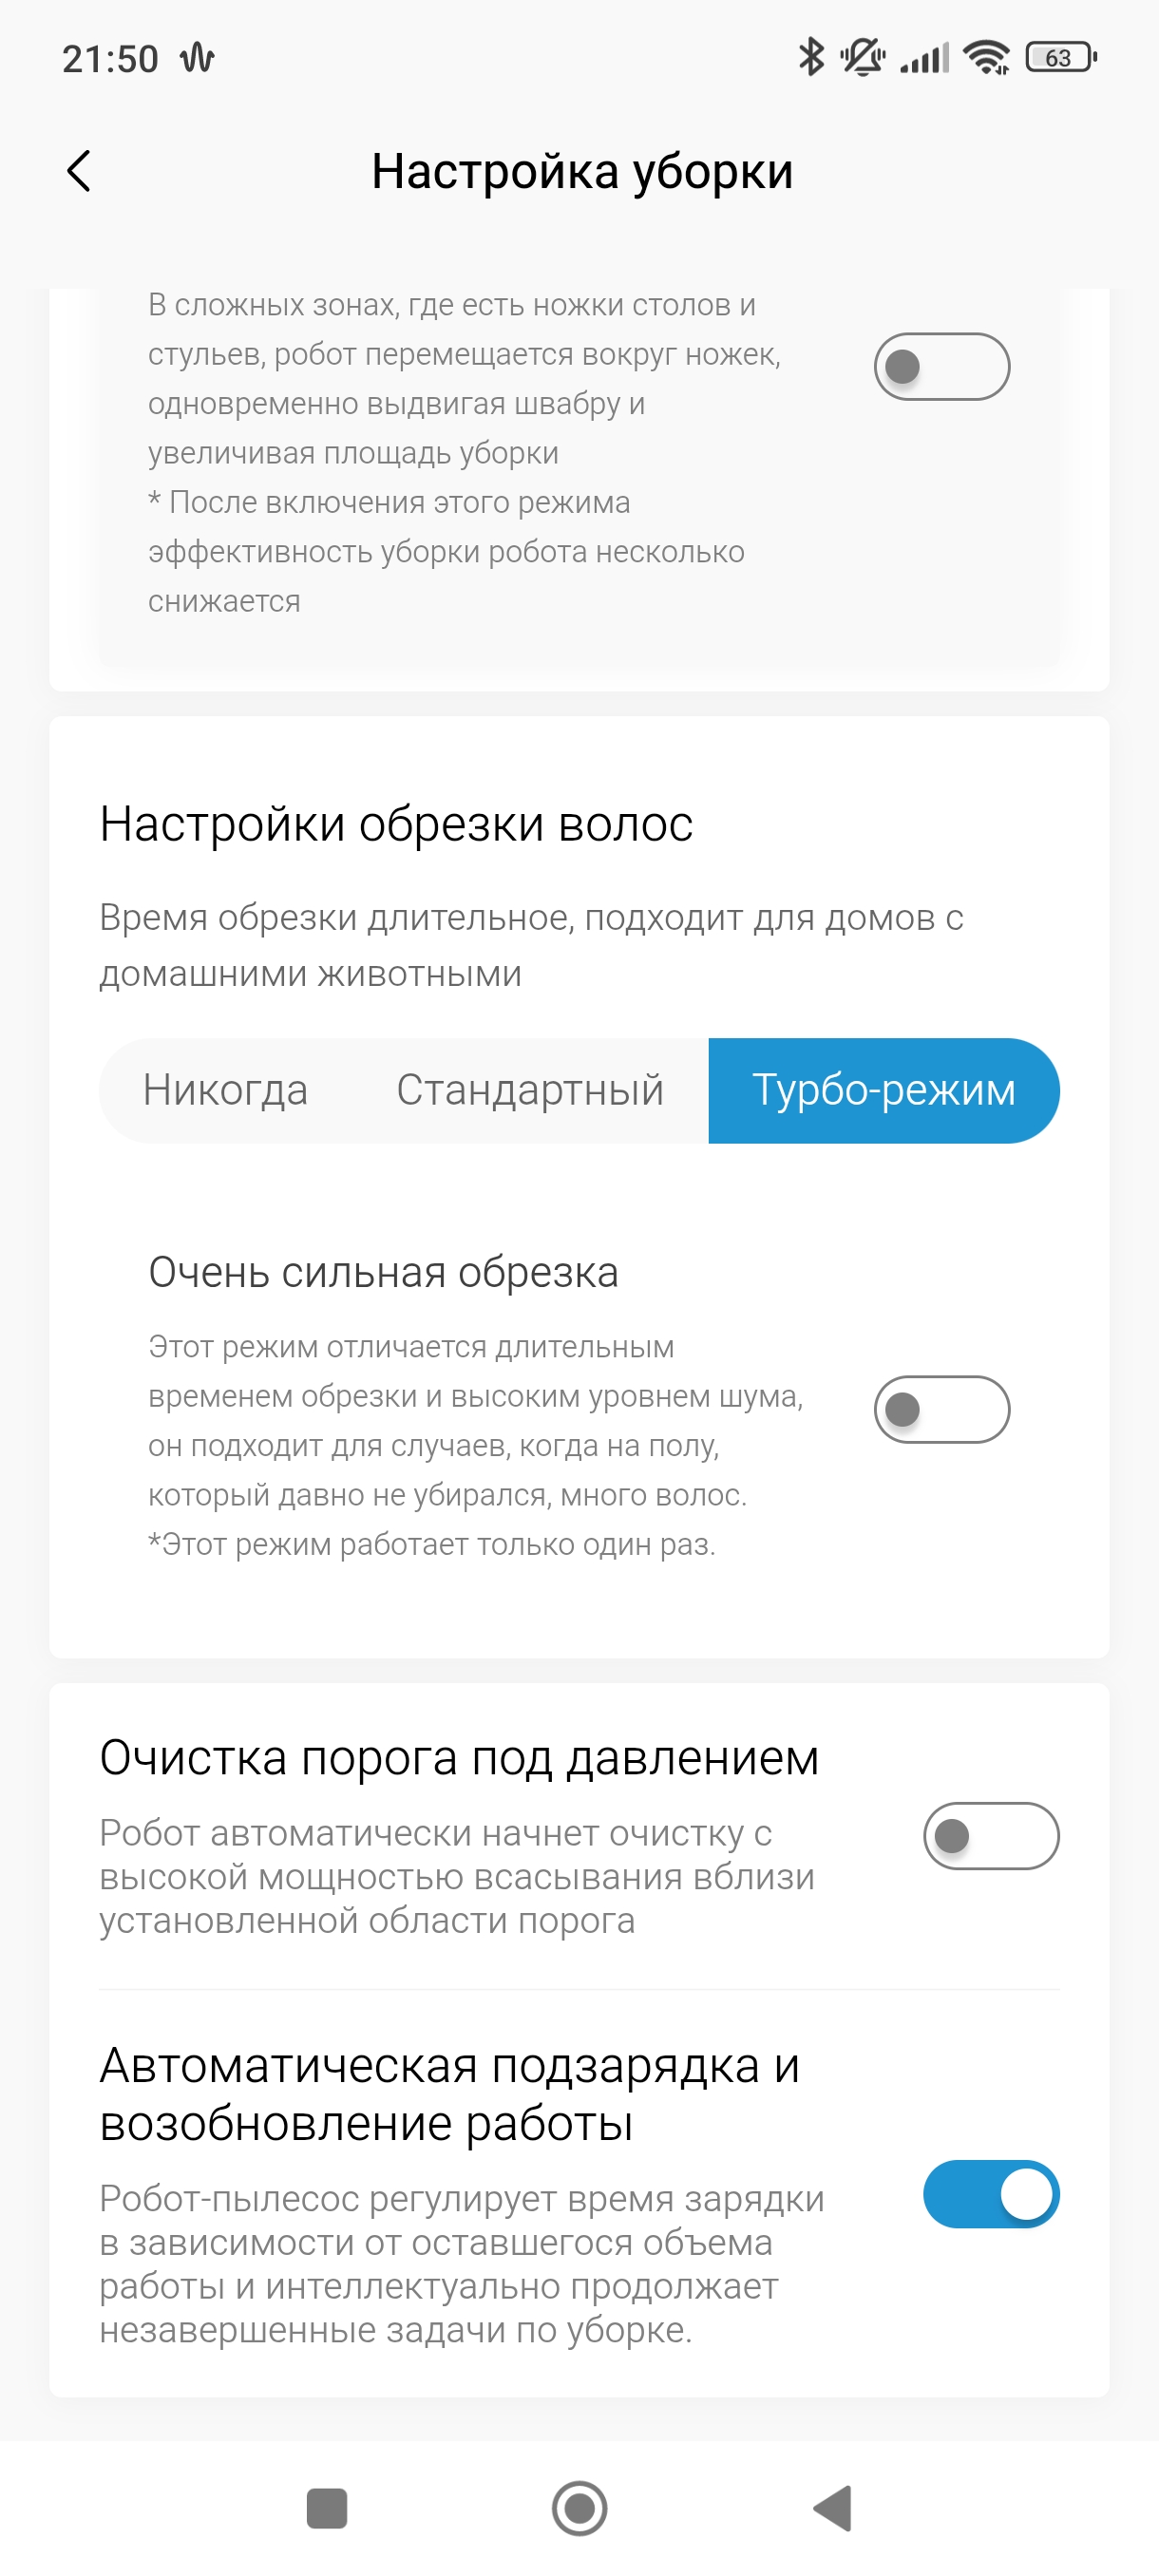
Task: Tap the muted bell status icon
Action: (x=862, y=57)
